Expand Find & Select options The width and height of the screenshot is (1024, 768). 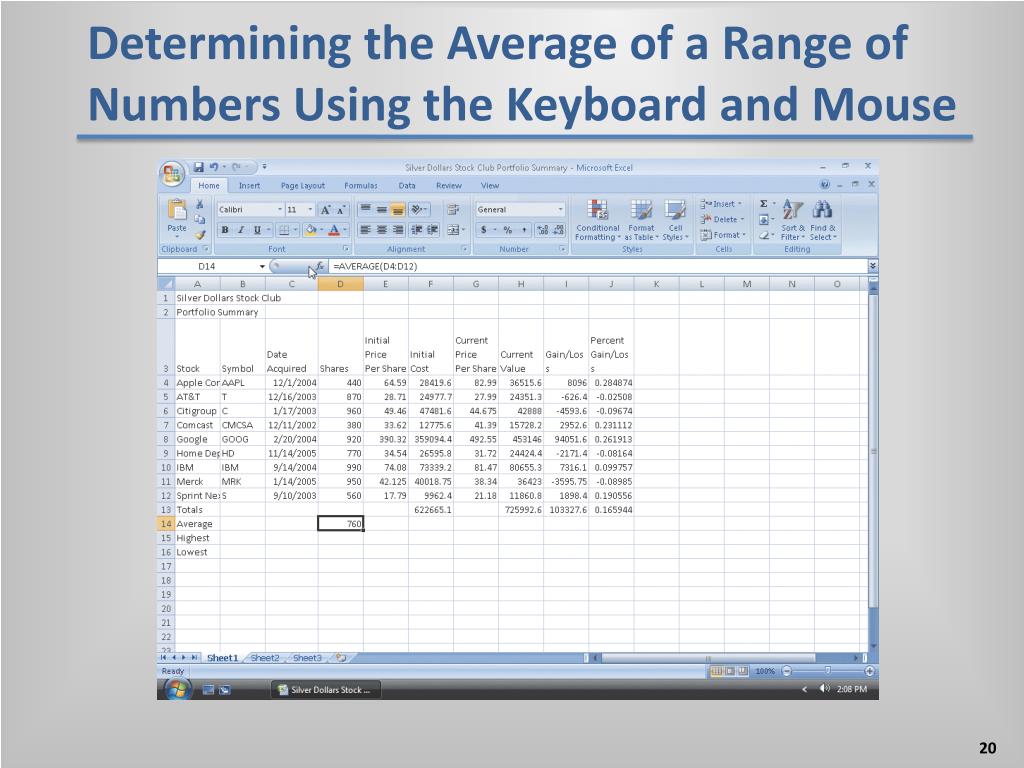(823, 220)
